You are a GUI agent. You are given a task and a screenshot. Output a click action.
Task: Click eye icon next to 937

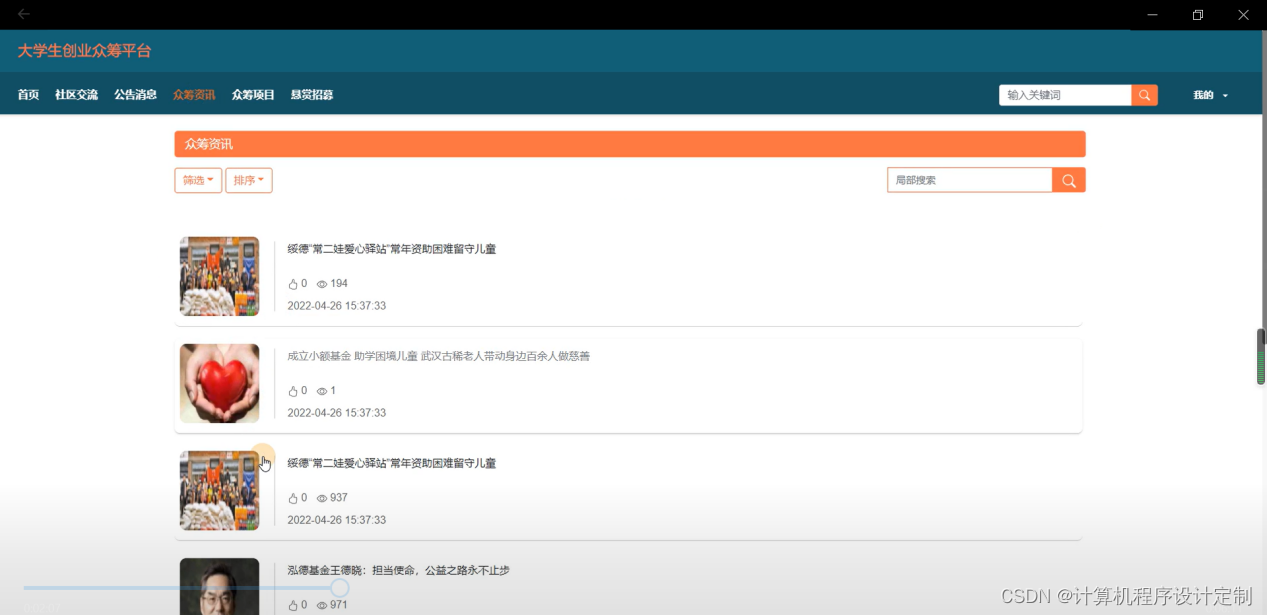[322, 498]
